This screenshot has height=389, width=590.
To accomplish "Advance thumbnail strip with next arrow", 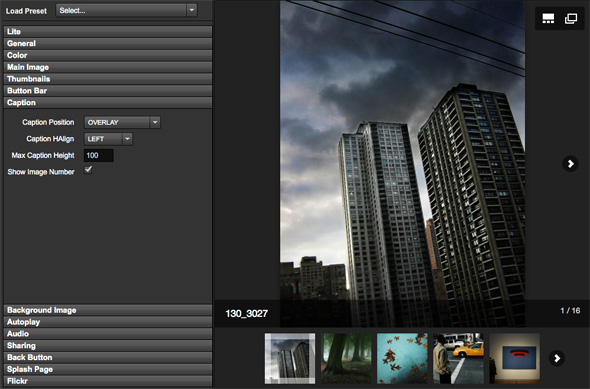I will (x=557, y=358).
